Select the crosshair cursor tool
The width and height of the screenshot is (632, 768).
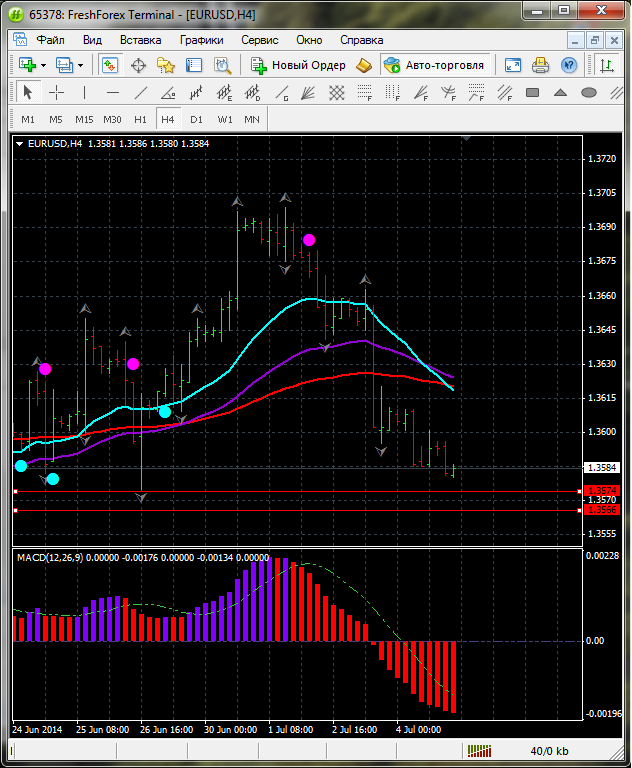click(x=57, y=92)
